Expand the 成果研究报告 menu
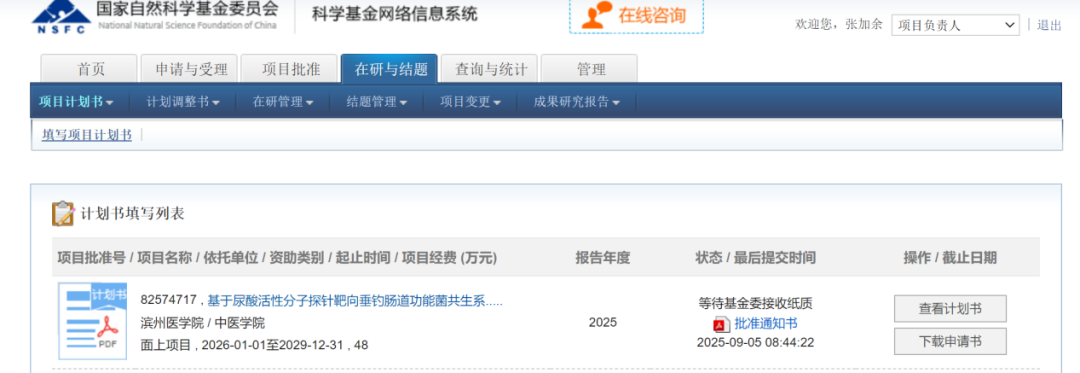The width and height of the screenshot is (1080, 373). [x=577, y=102]
